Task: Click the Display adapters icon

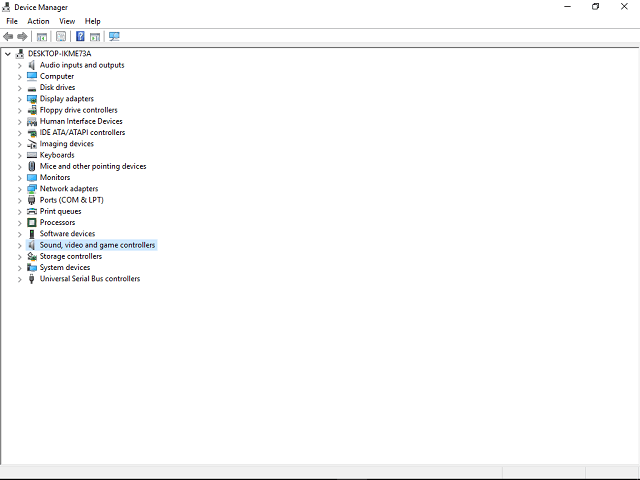Action: [x=32, y=99]
